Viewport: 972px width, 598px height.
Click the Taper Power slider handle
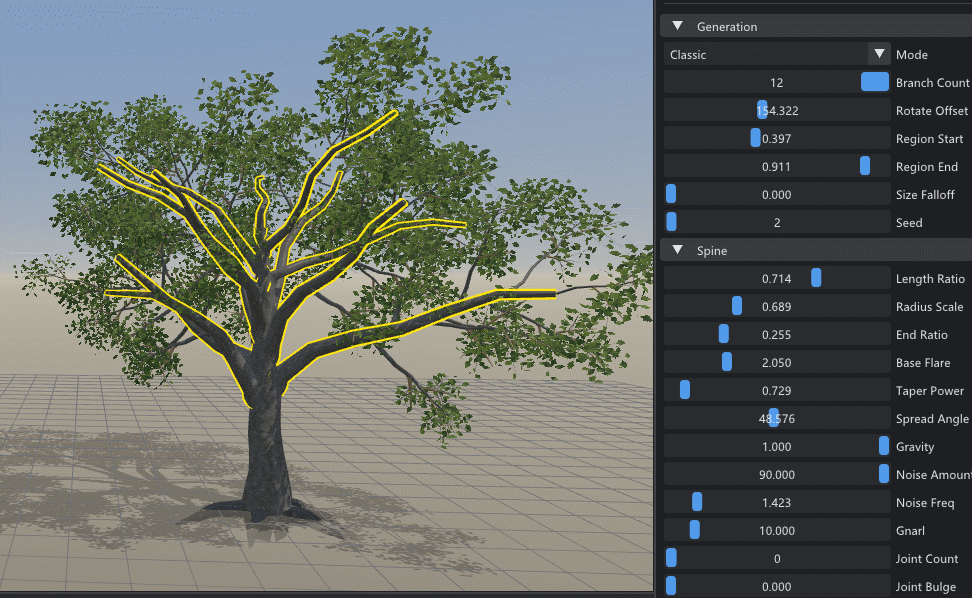[684, 390]
